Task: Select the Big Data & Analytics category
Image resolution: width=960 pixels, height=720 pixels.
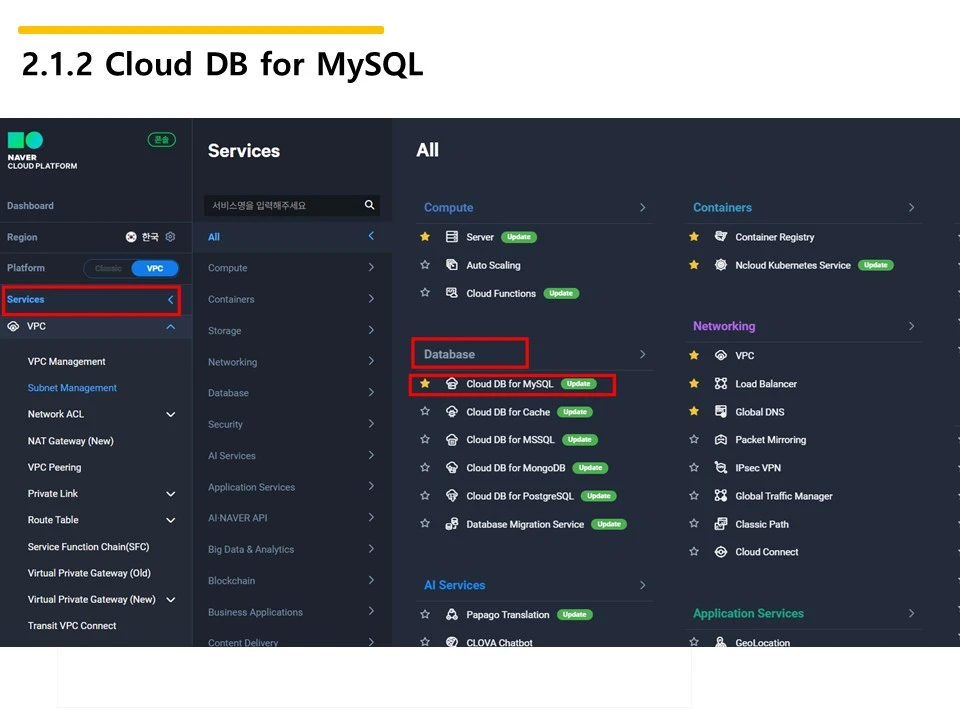Action: pos(292,549)
